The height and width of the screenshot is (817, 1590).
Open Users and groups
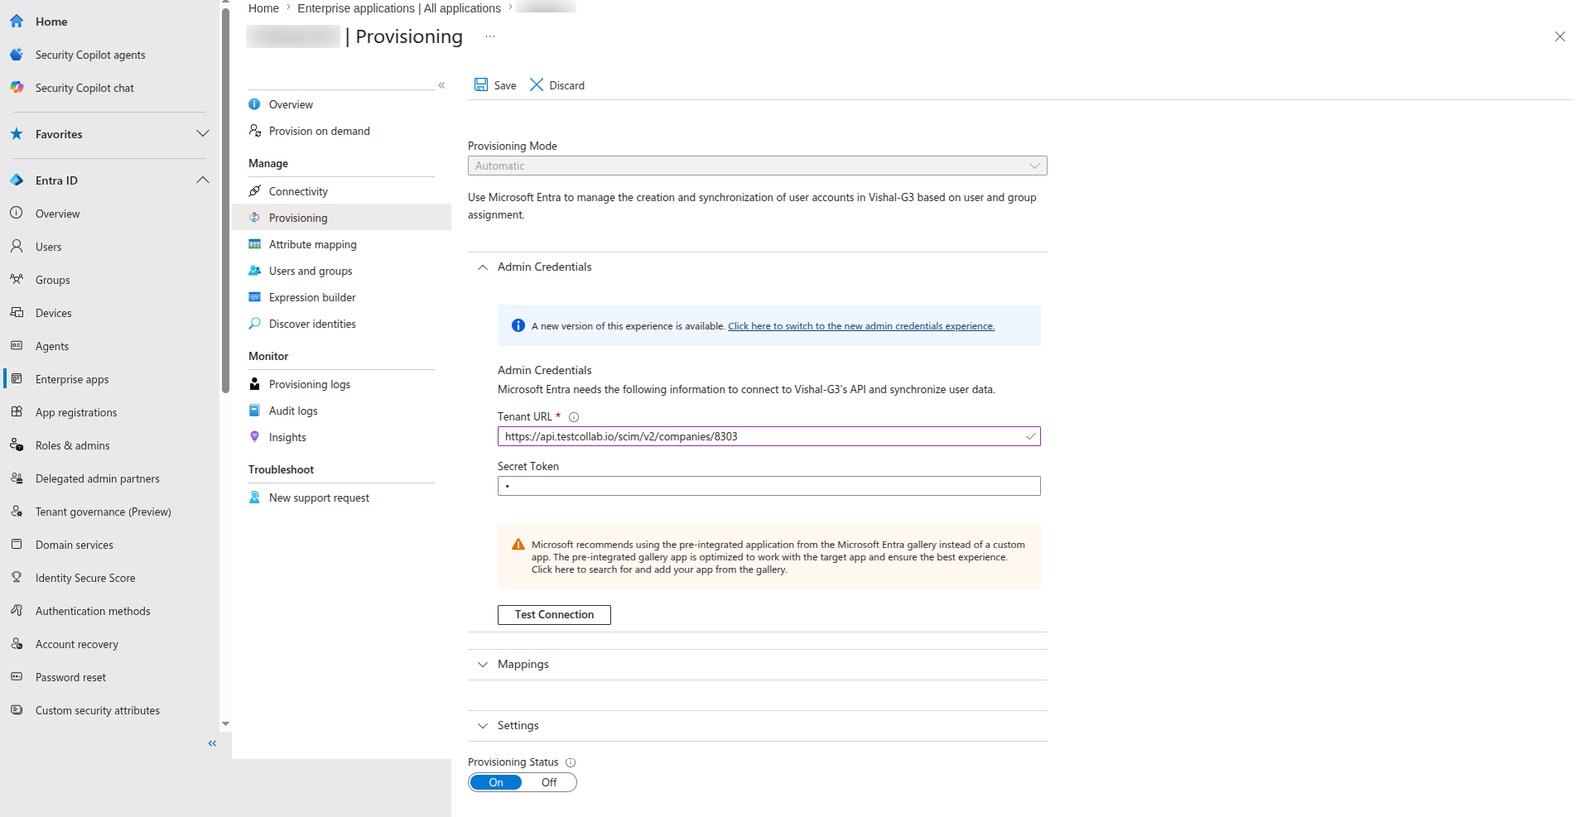pos(310,271)
